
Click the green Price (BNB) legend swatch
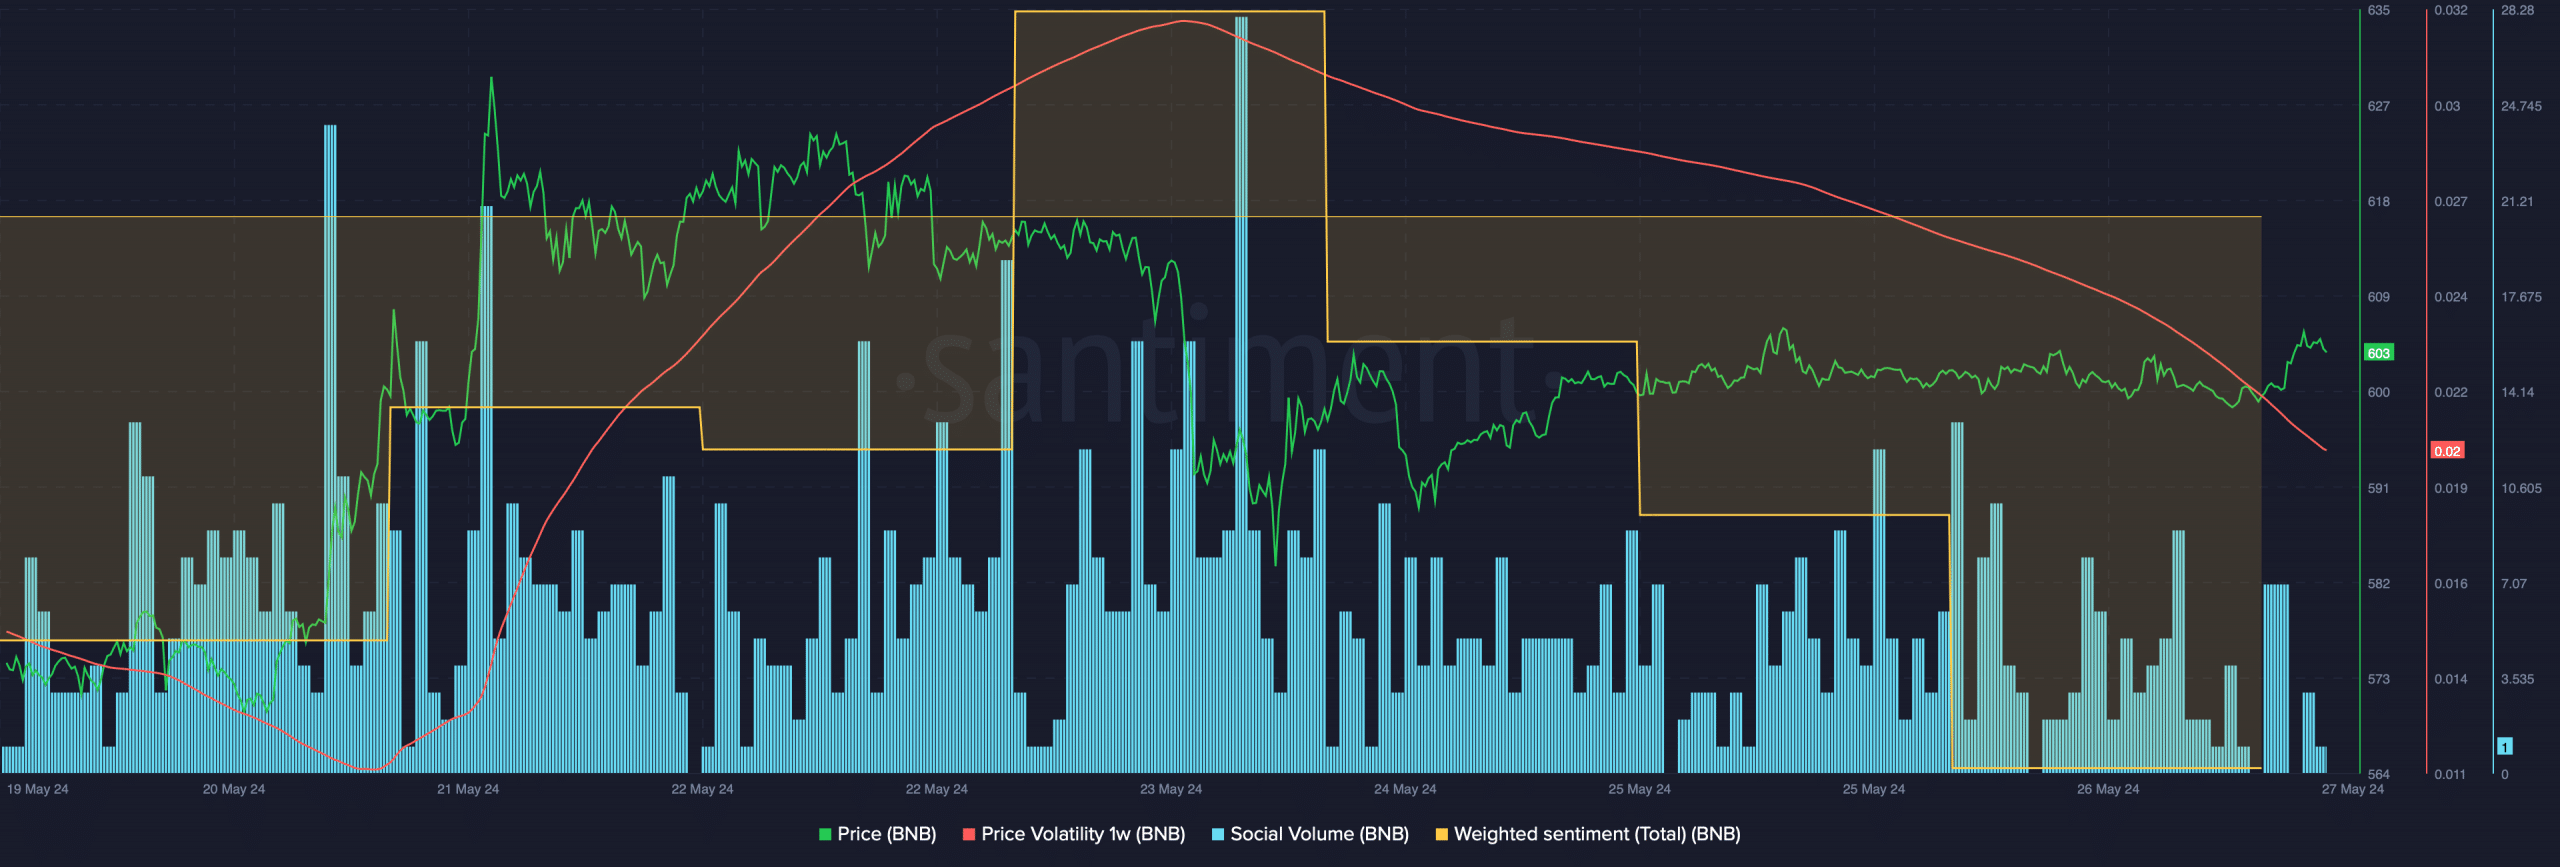[825, 834]
